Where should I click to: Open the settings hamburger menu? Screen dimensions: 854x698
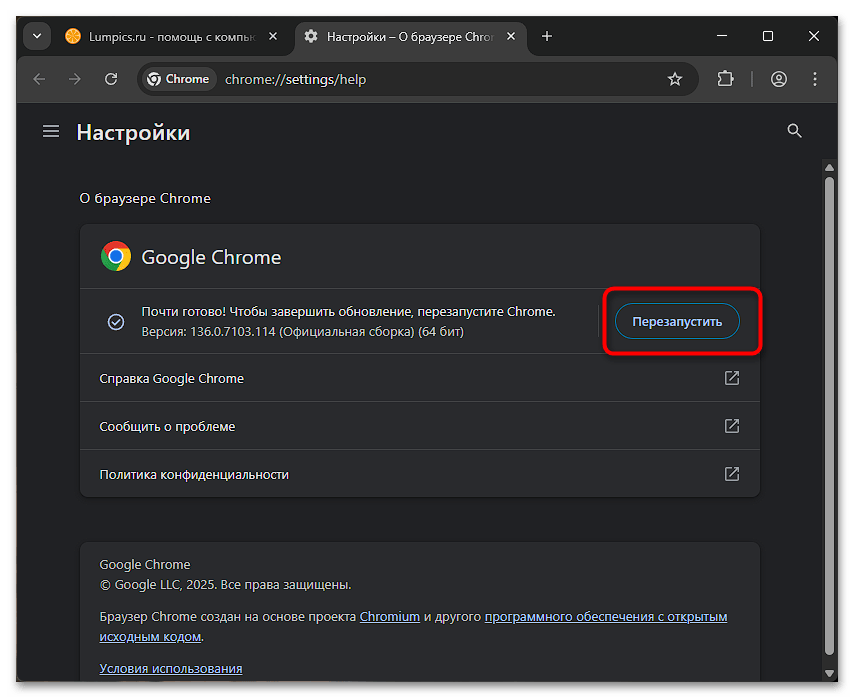(x=51, y=131)
